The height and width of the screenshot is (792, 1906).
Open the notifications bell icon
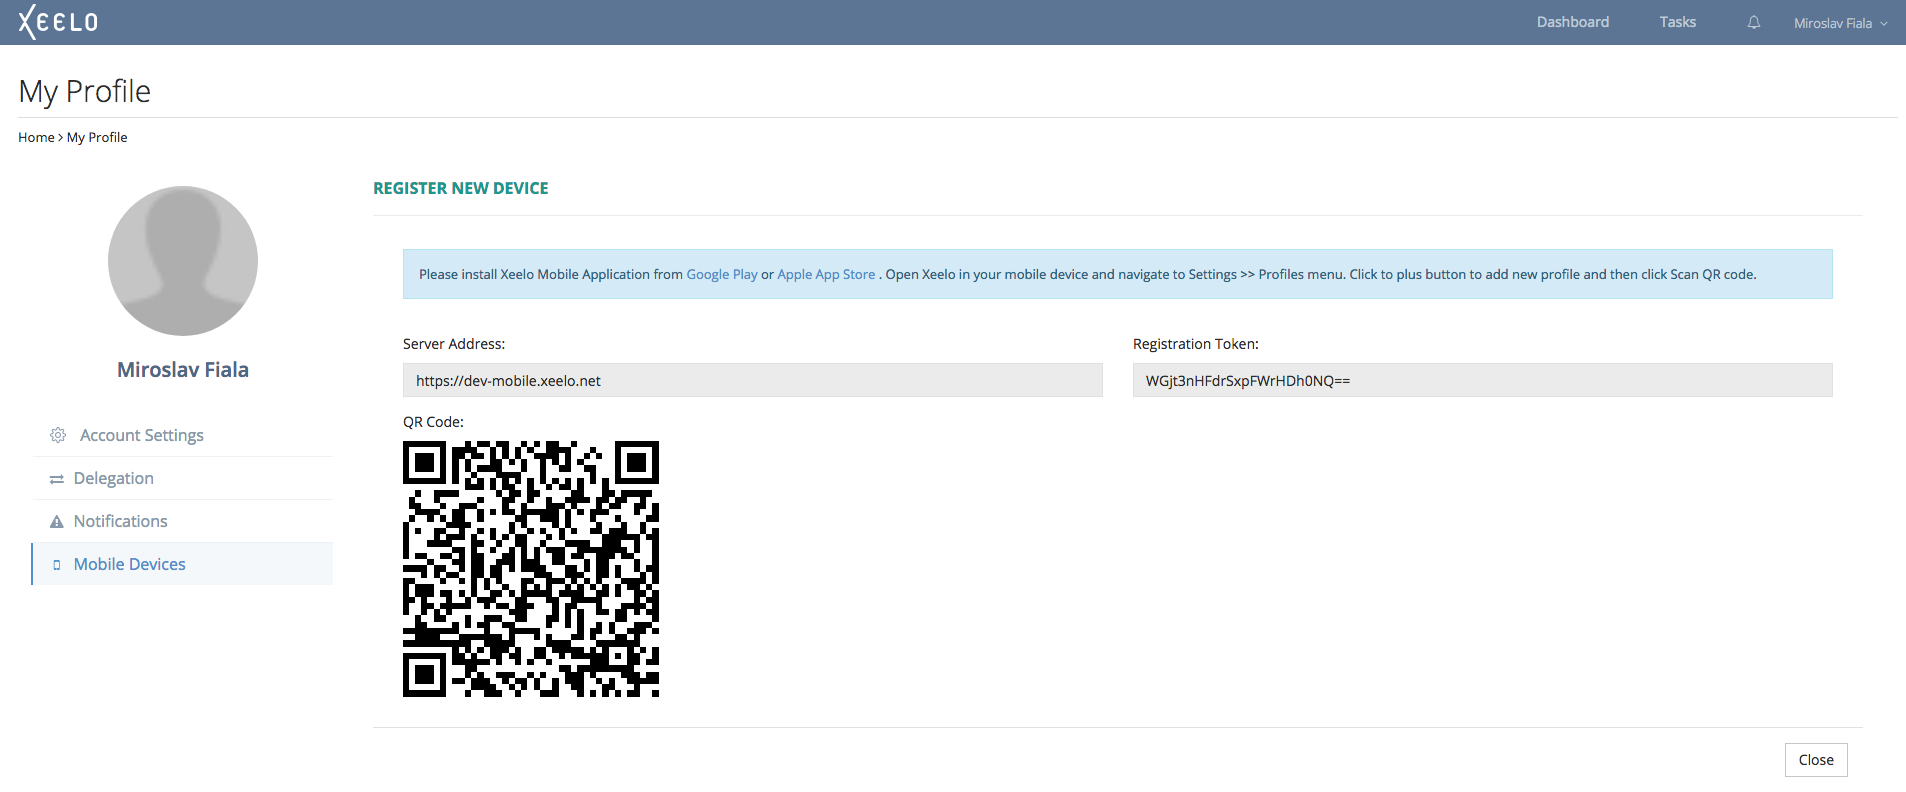tap(1754, 22)
